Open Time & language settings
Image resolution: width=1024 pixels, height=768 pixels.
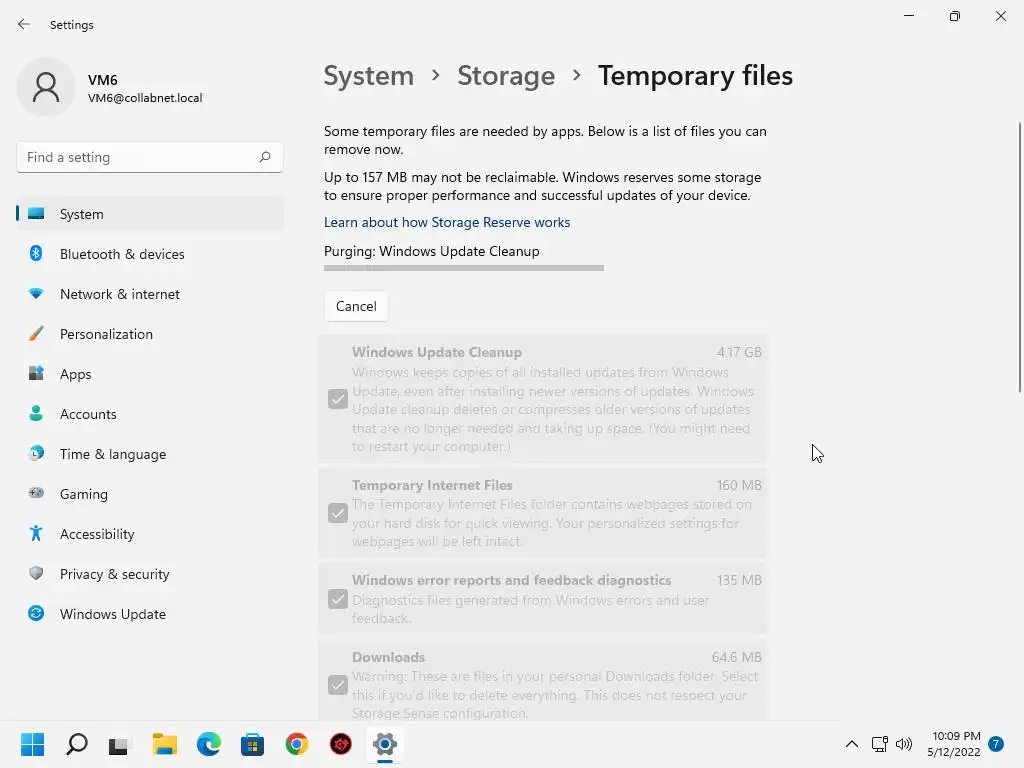click(x=112, y=454)
